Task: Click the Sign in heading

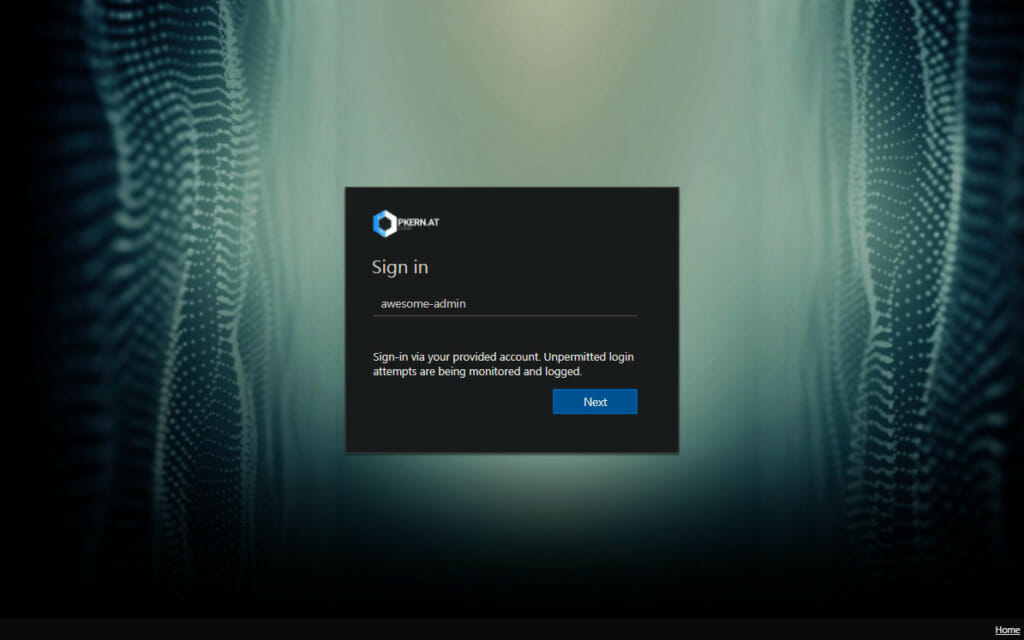Action: point(399,267)
